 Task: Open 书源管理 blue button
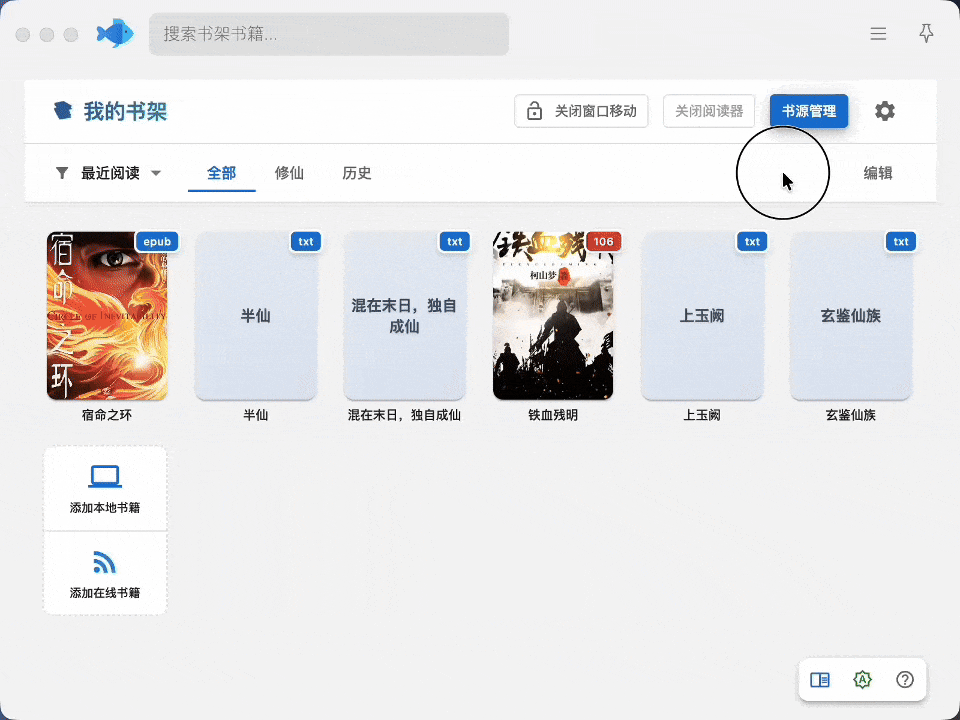point(809,111)
